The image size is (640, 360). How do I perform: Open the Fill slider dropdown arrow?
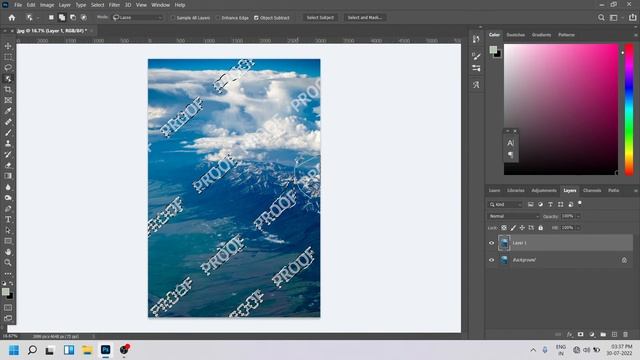(x=578, y=228)
